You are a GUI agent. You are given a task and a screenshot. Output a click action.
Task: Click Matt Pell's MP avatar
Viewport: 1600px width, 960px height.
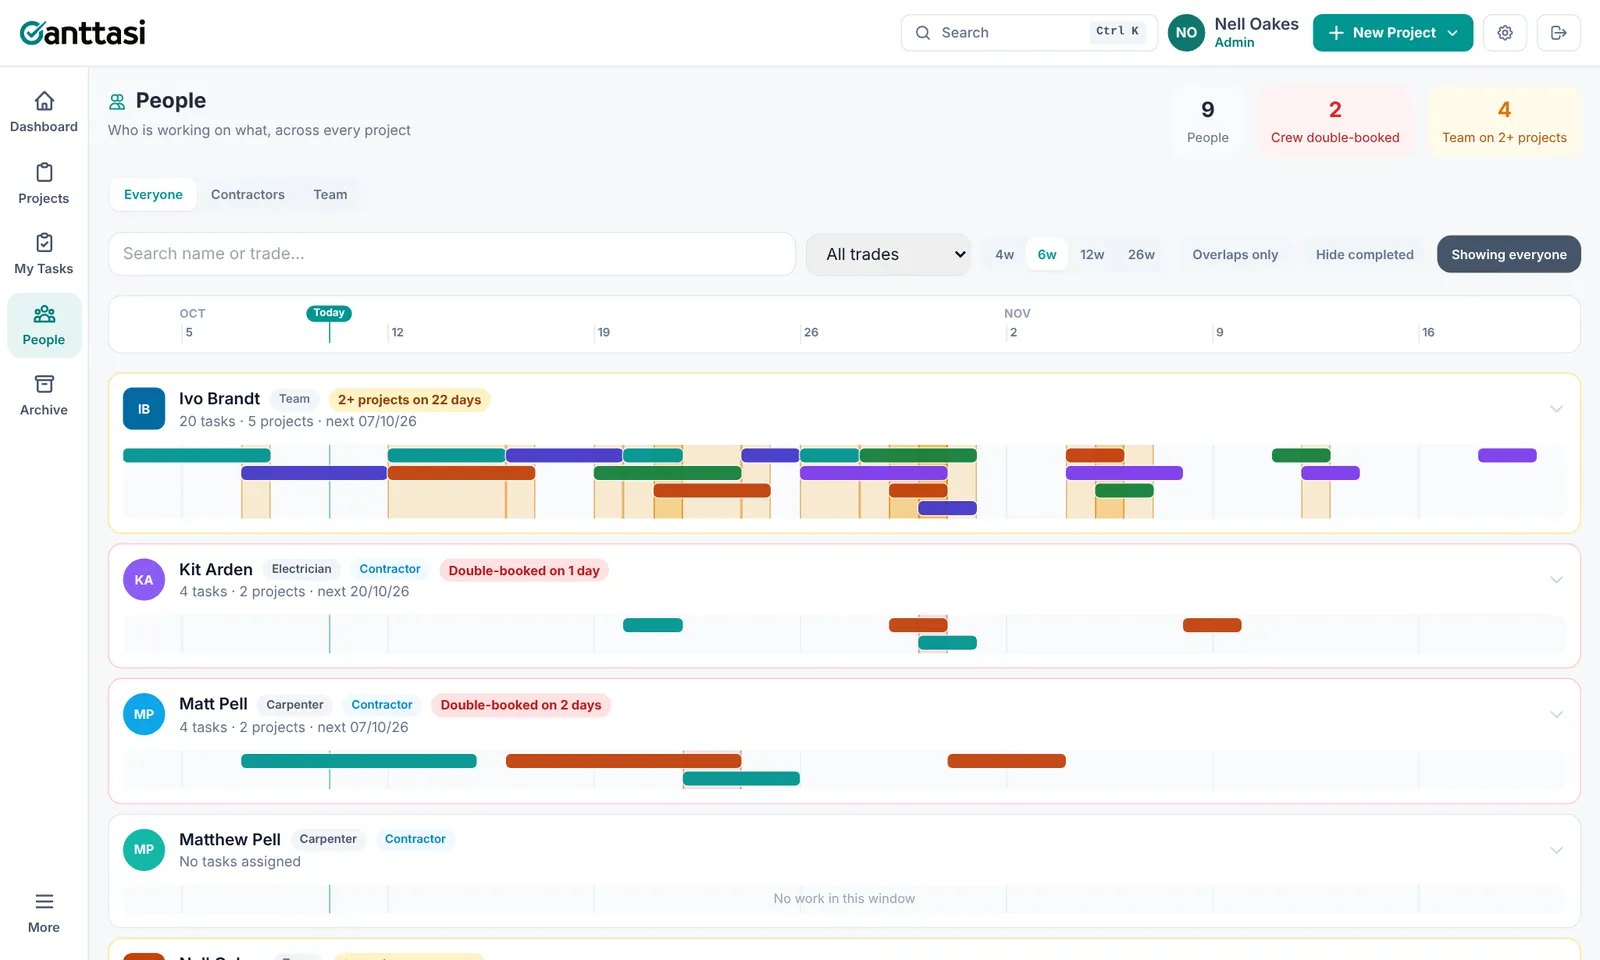[144, 715]
